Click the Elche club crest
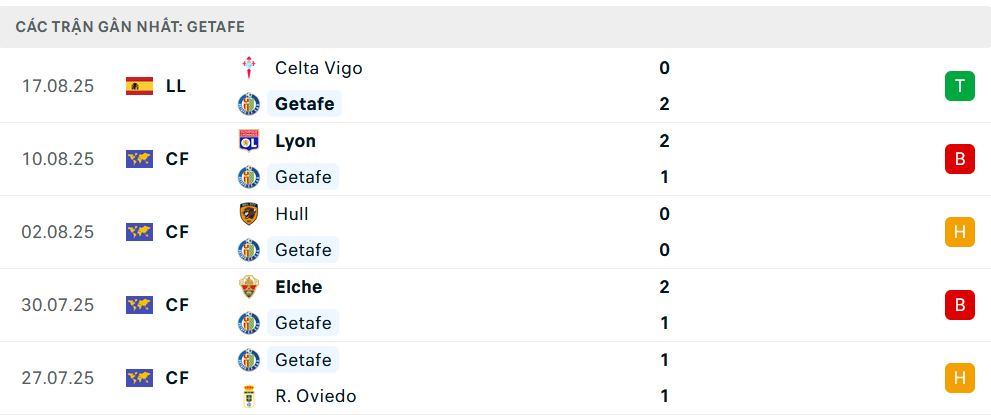The height and width of the screenshot is (415, 991). point(248,287)
